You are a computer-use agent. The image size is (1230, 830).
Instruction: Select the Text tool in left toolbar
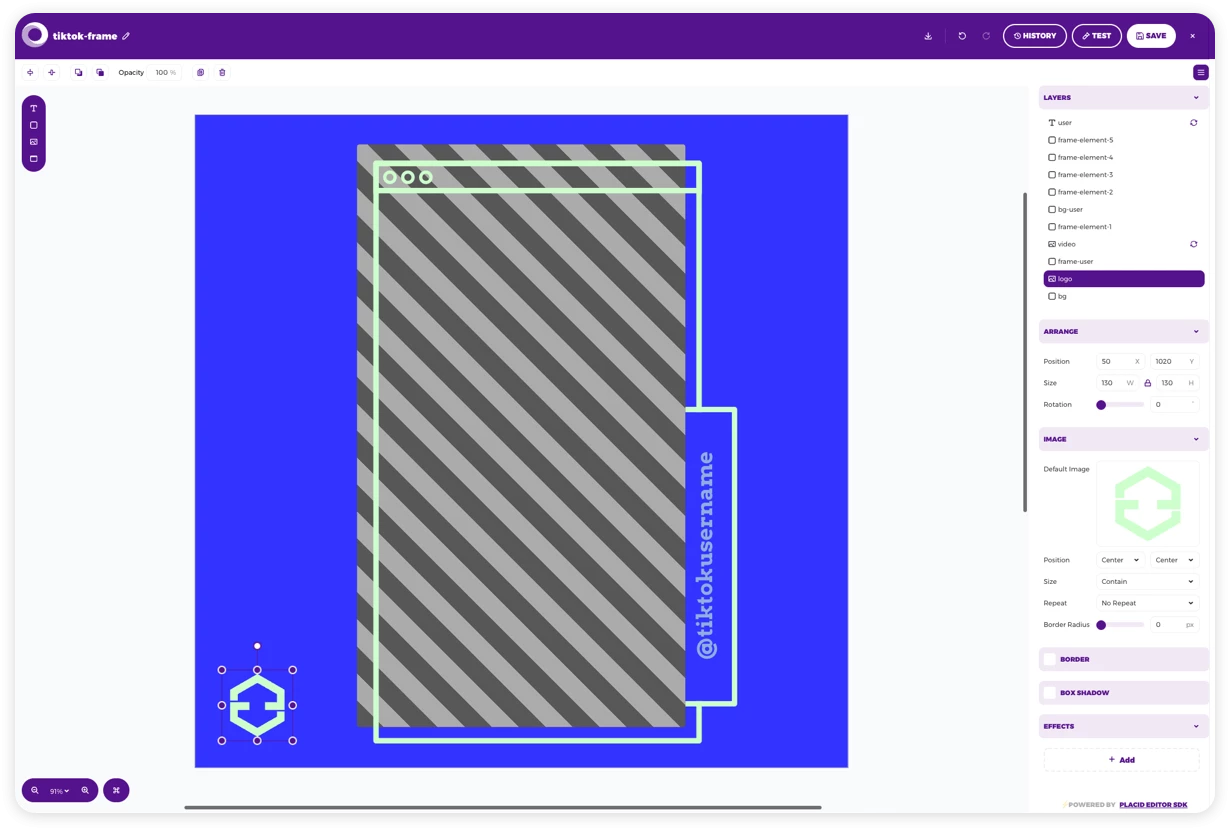point(33,108)
